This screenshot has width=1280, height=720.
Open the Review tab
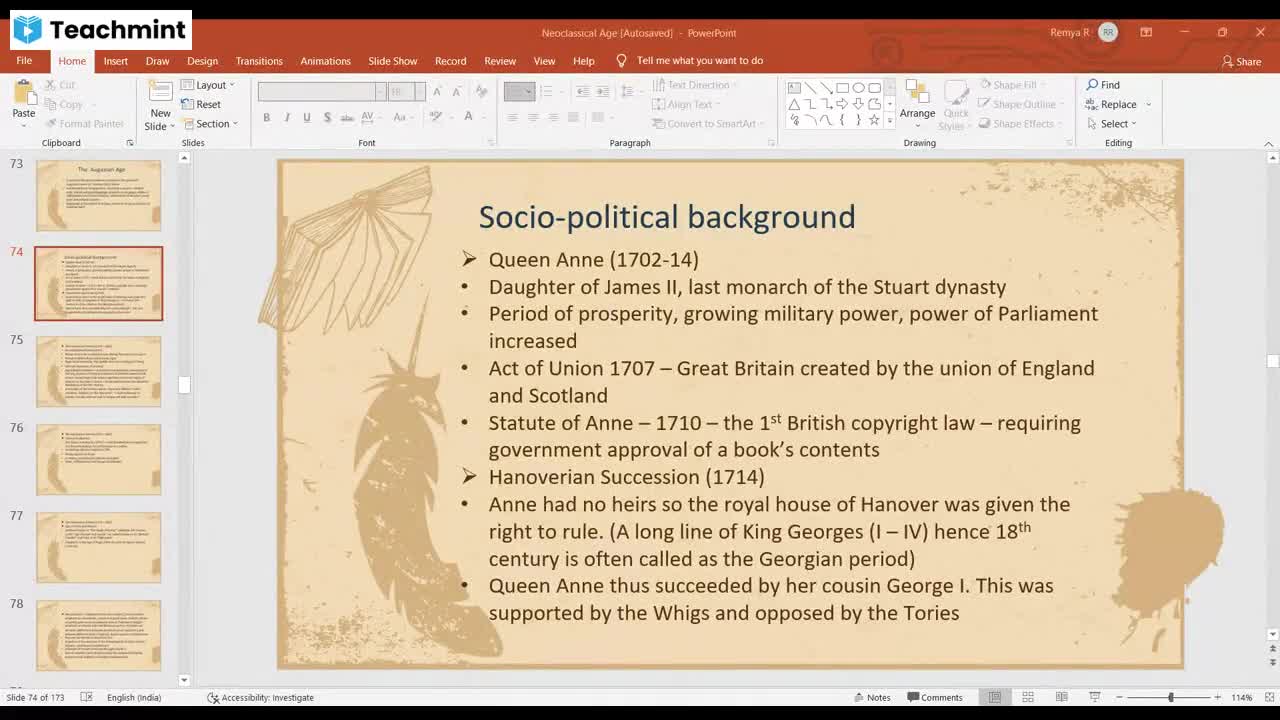pos(500,61)
